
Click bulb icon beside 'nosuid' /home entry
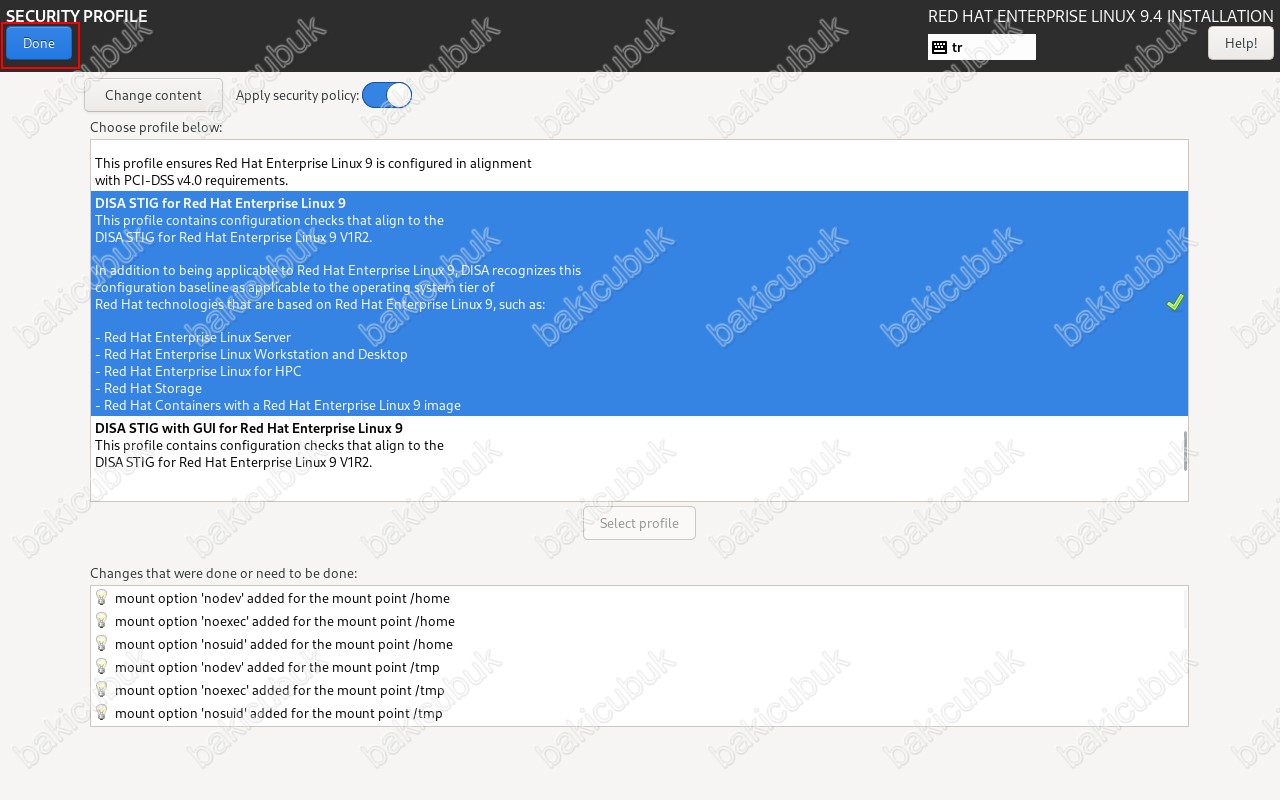[x=101, y=643]
